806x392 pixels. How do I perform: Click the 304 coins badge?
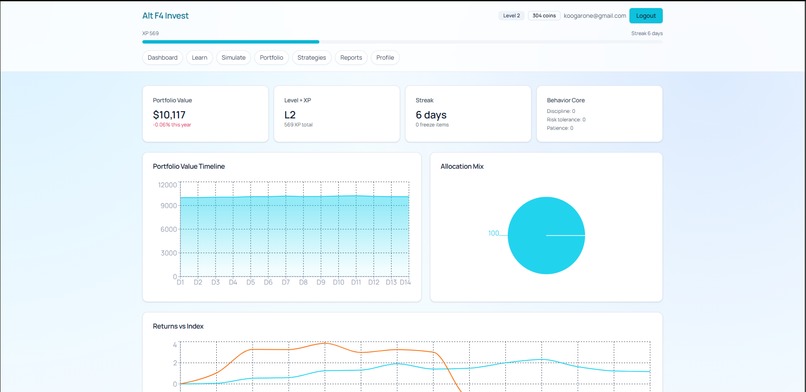tap(544, 16)
